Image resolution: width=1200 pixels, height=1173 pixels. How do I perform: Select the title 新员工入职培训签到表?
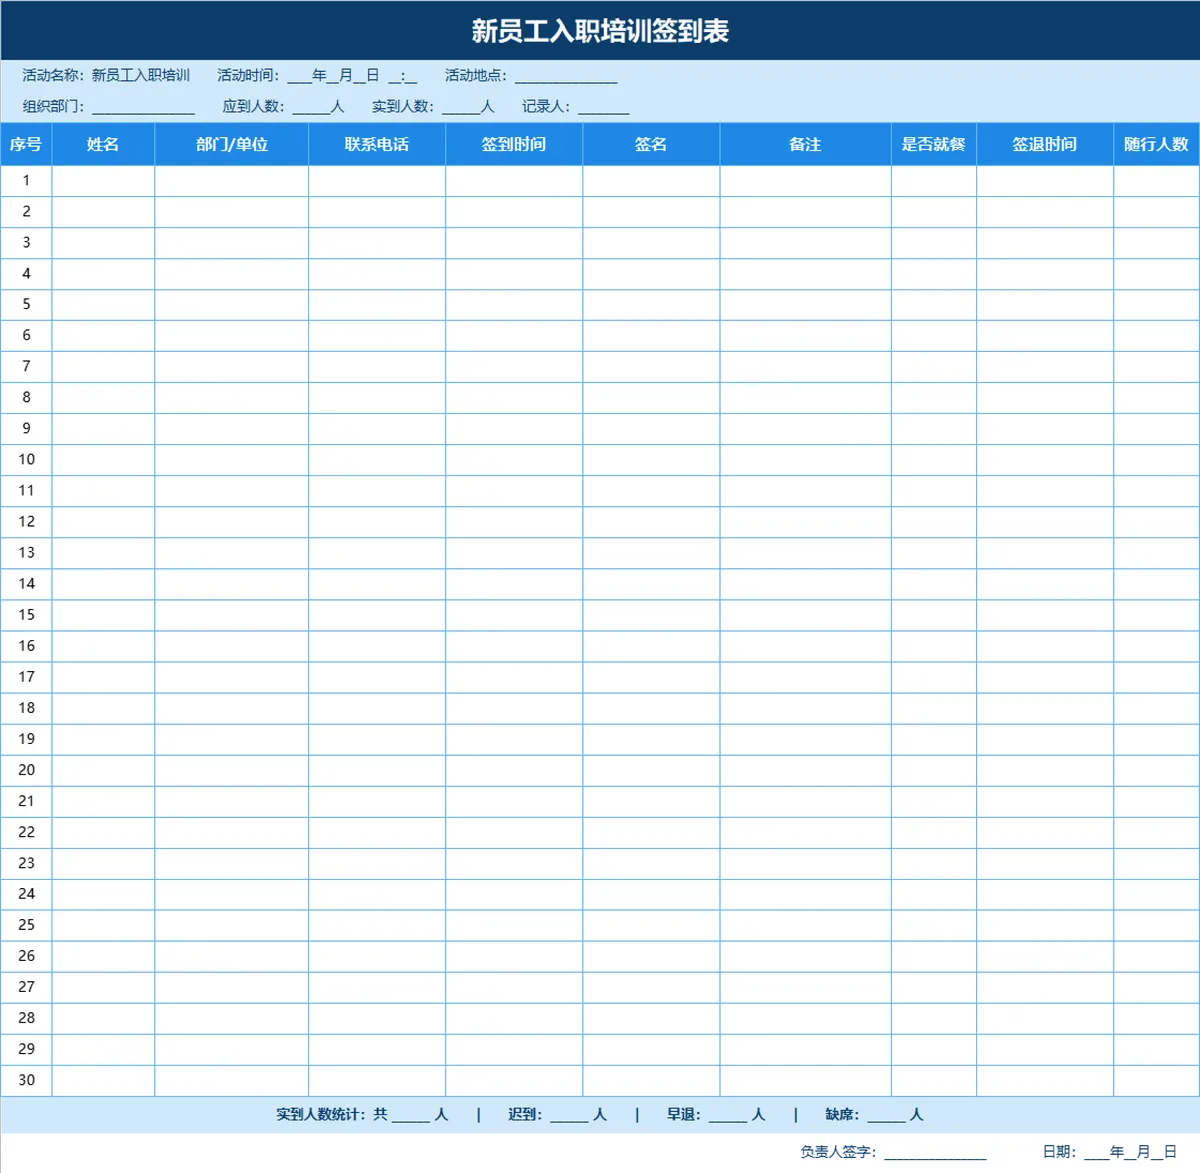pos(600,31)
